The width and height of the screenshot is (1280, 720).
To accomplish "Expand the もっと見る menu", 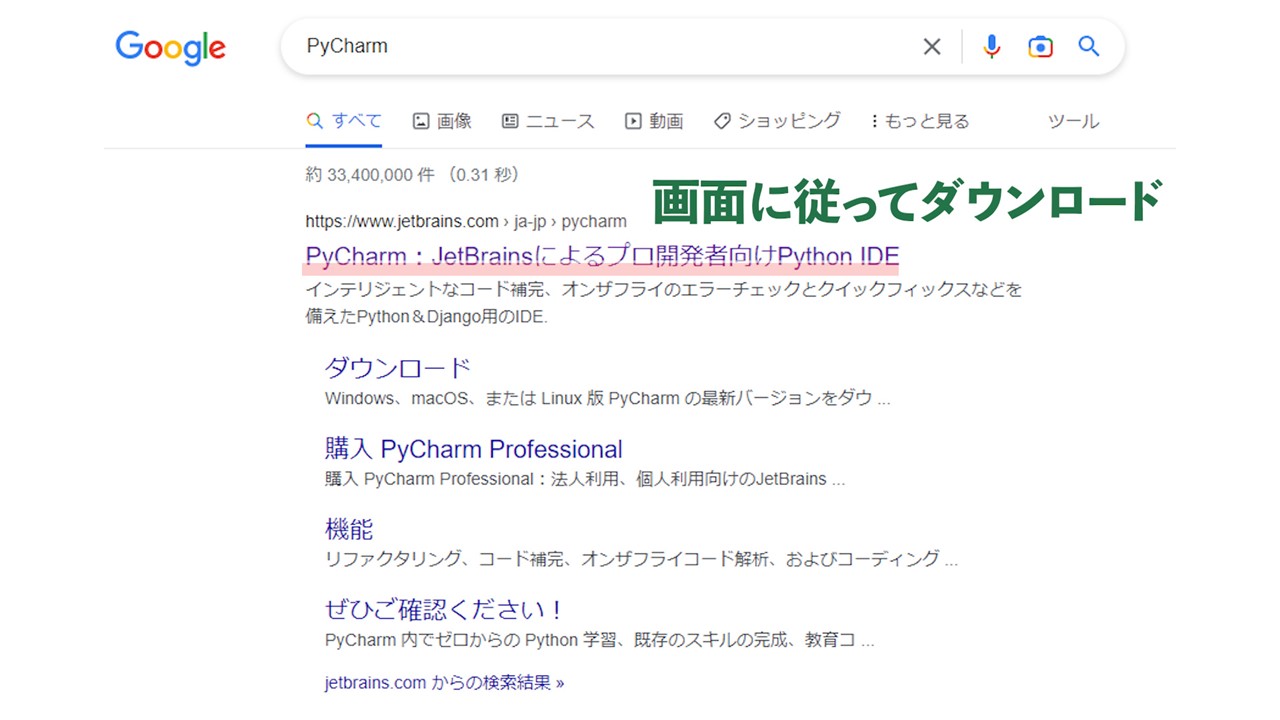I will [920, 121].
